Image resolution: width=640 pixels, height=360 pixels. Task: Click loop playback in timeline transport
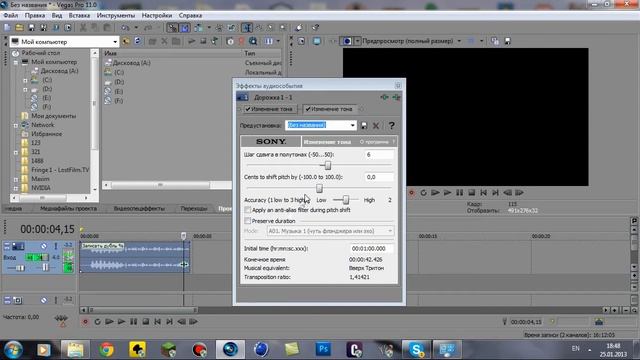[x=97, y=322]
